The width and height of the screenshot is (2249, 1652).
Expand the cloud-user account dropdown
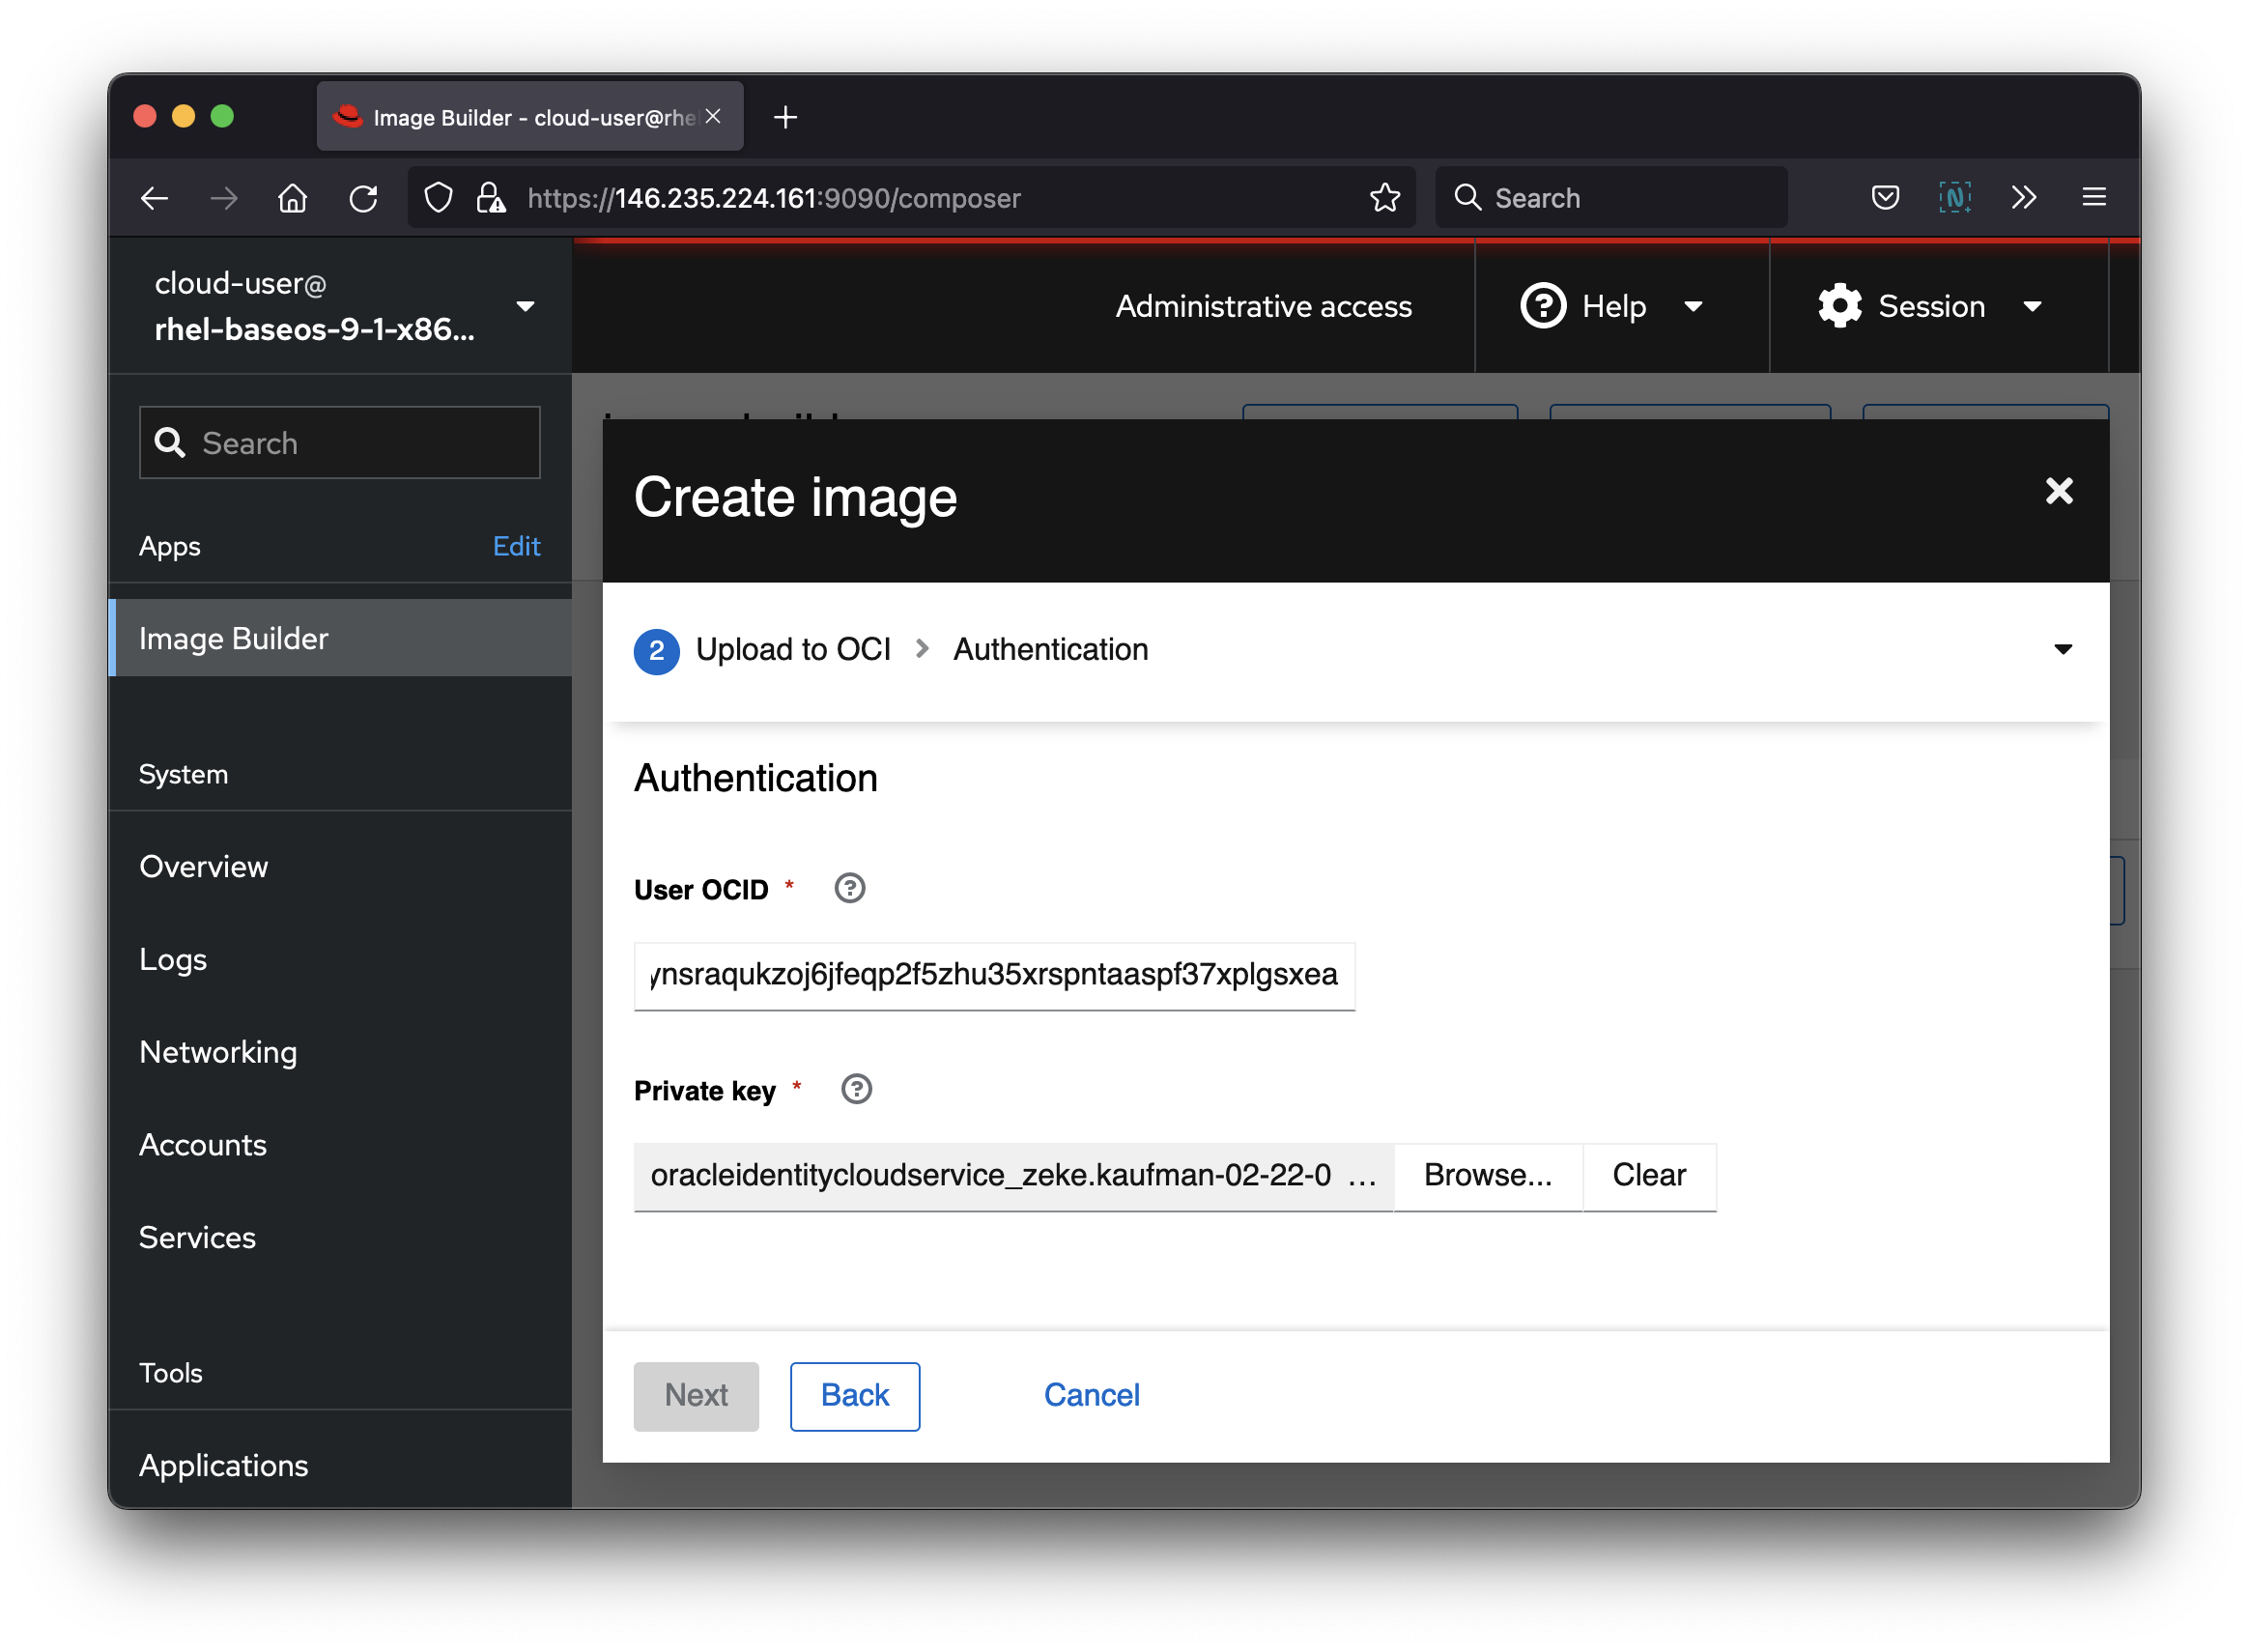tap(526, 306)
